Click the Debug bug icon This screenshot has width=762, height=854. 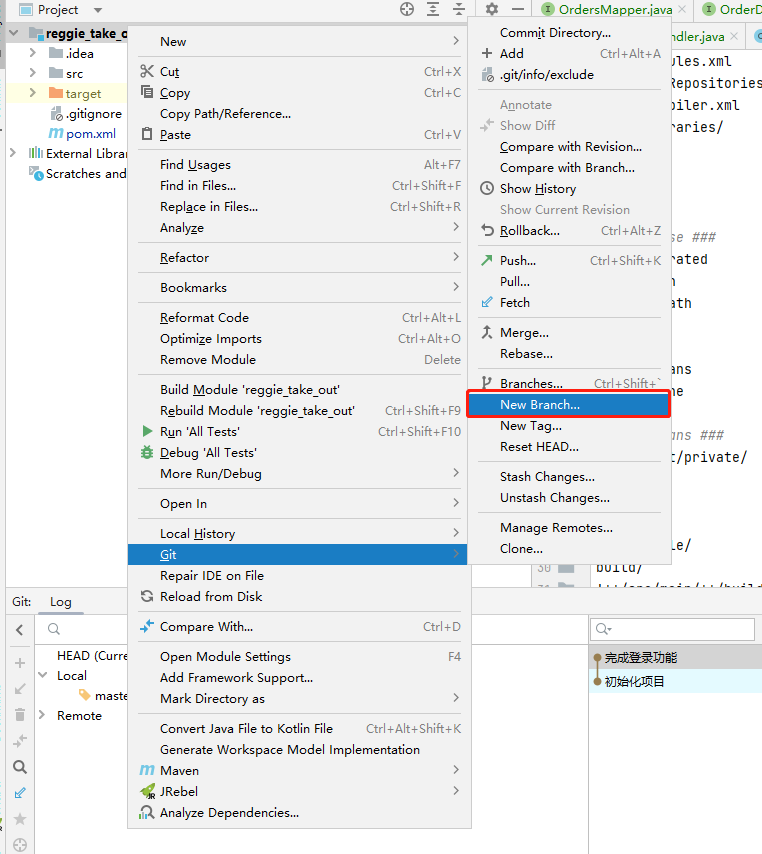[147, 452]
